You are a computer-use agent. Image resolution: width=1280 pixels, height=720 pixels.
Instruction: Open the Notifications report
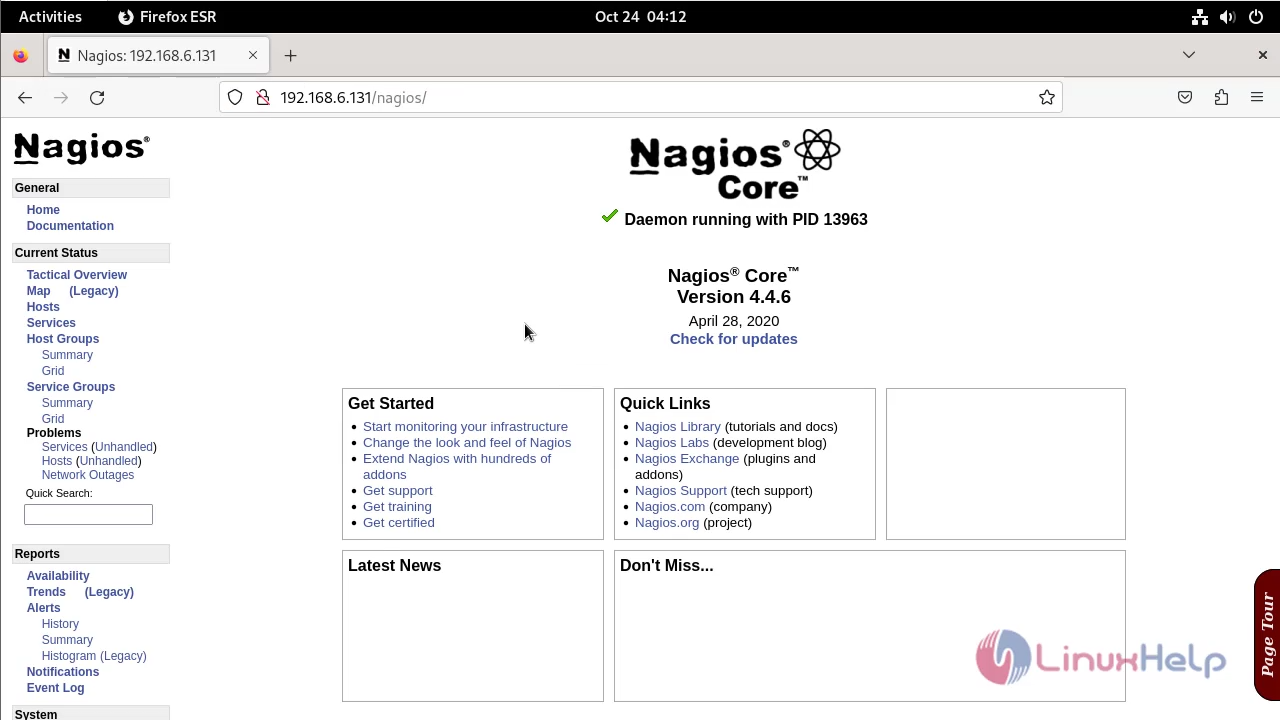click(63, 672)
